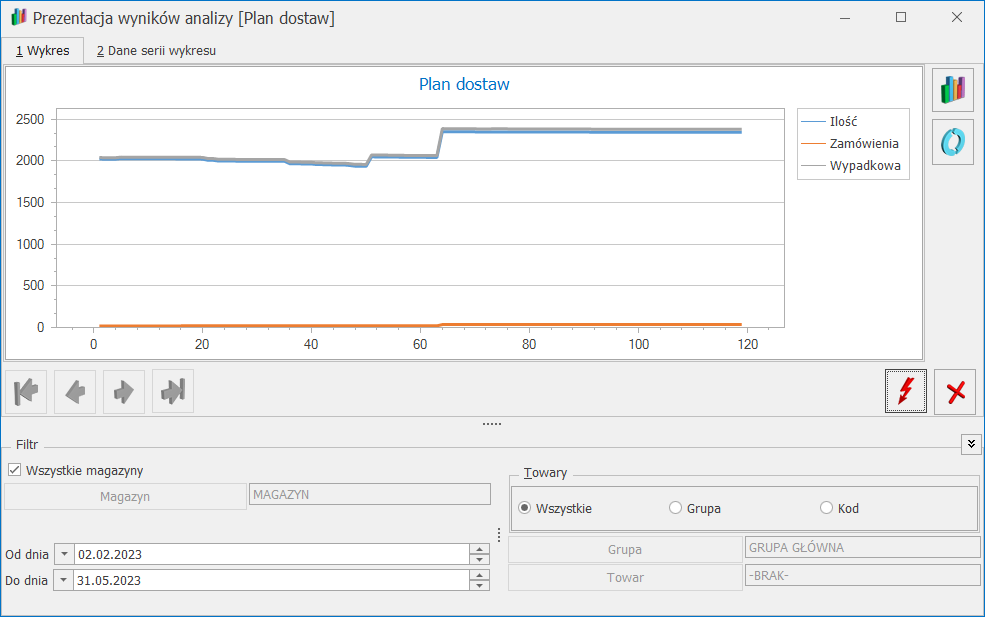985x617 pixels.
Task: Toggle the Wszystkie magazyny checkbox
Action: click(14, 470)
